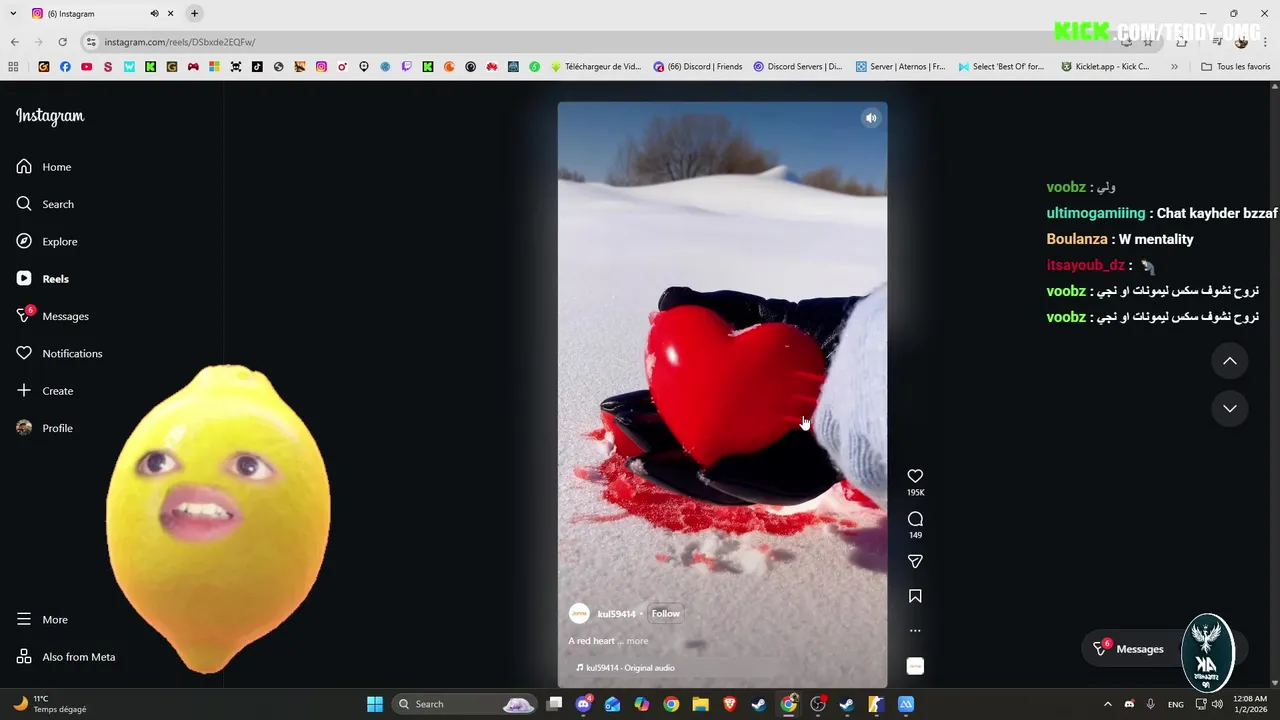
Task: Expand the caption with 'more'
Action: pyautogui.click(x=637, y=641)
